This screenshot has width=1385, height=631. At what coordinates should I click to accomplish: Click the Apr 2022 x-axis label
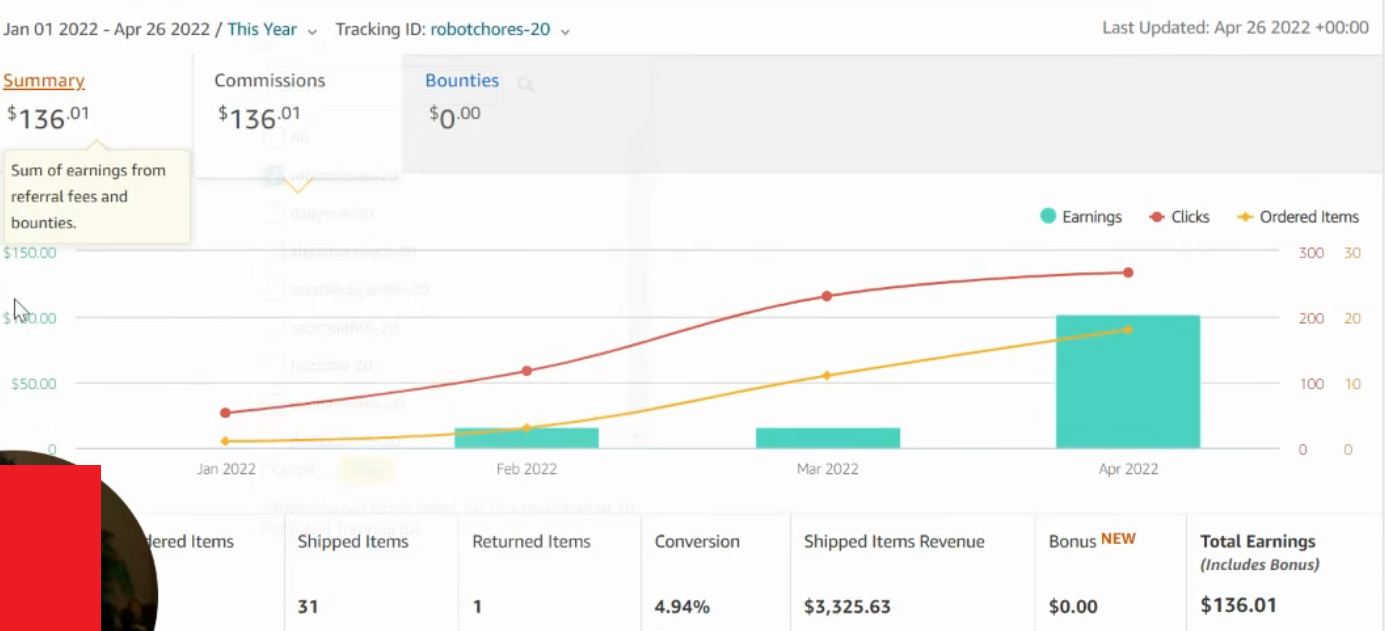(x=1128, y=468)
